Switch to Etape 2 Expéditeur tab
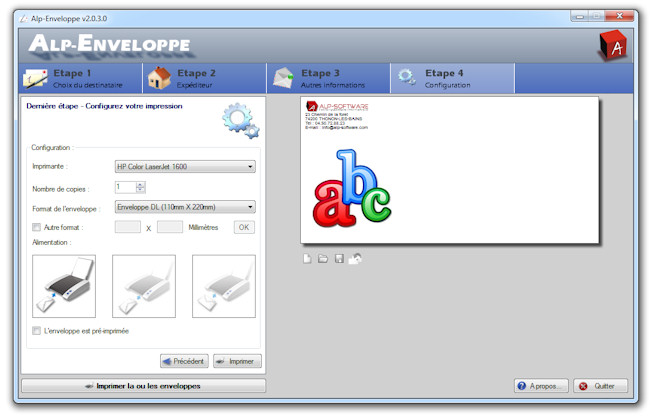 [205, 78]
